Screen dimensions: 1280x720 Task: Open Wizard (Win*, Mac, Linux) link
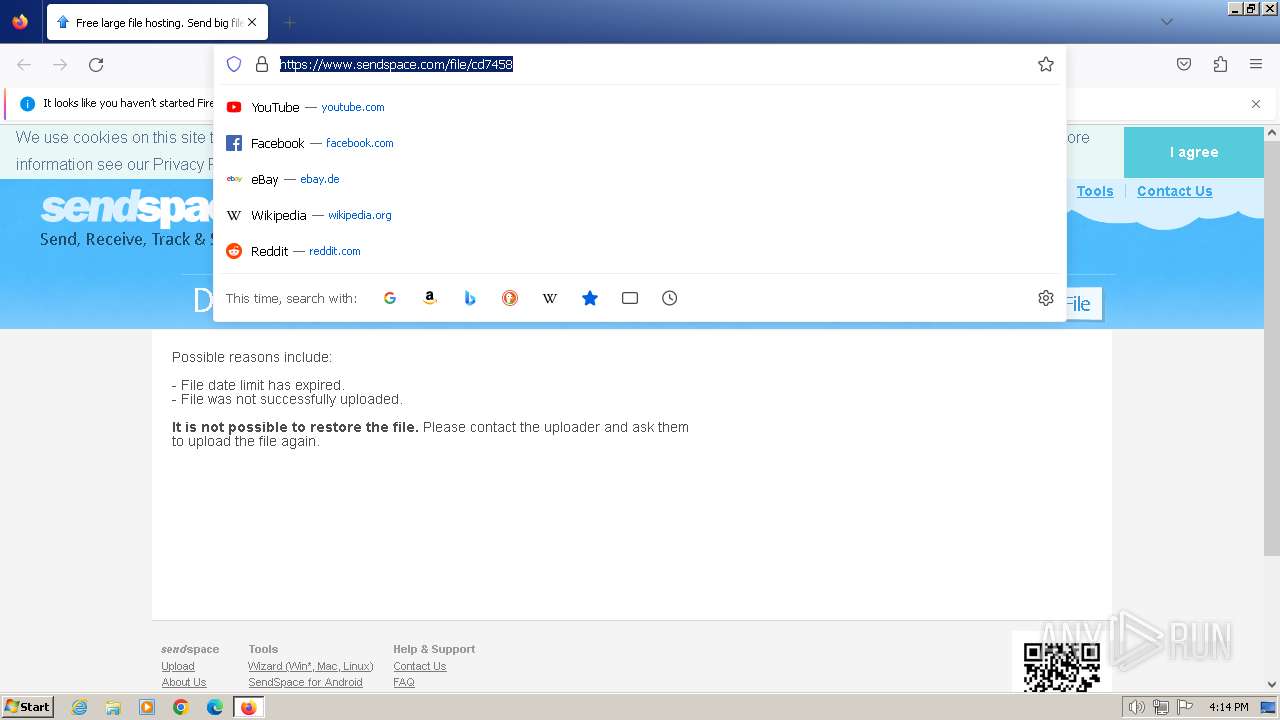pos(311,666)
